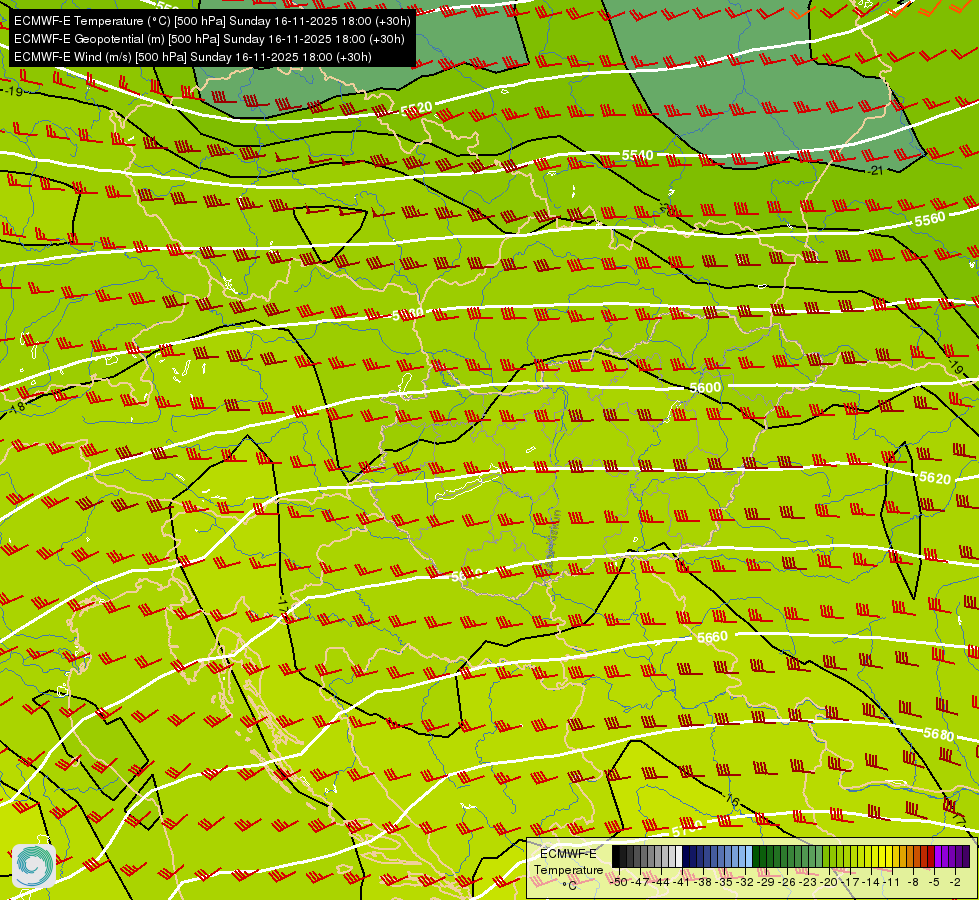The image size is (979, 900).
Task: Pick the red swatch left of -5 in the legend
Action: pos(931,856)
